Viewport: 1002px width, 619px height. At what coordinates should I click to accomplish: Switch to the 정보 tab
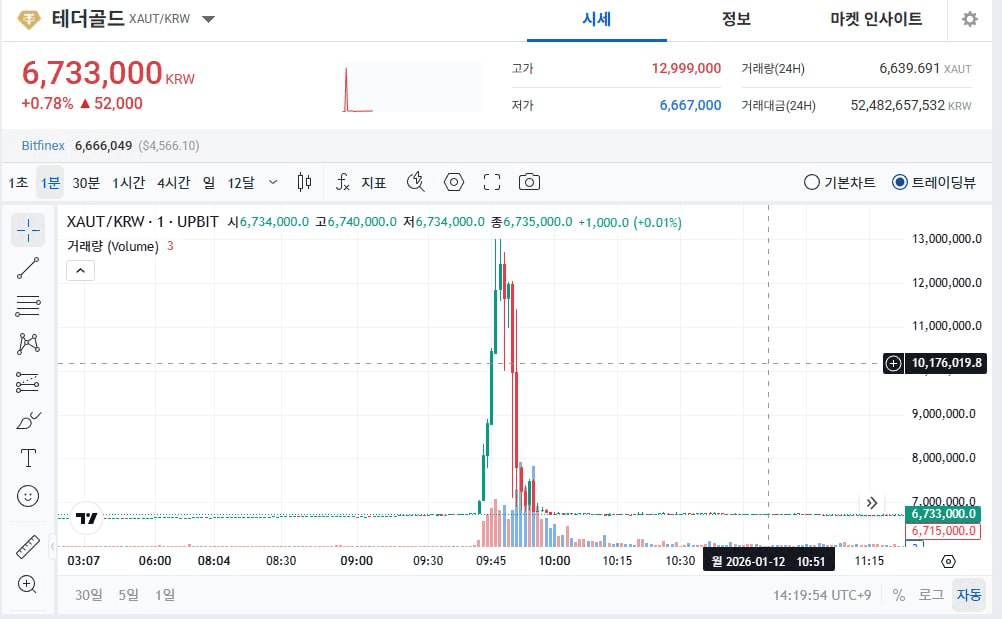pos(736,19)
